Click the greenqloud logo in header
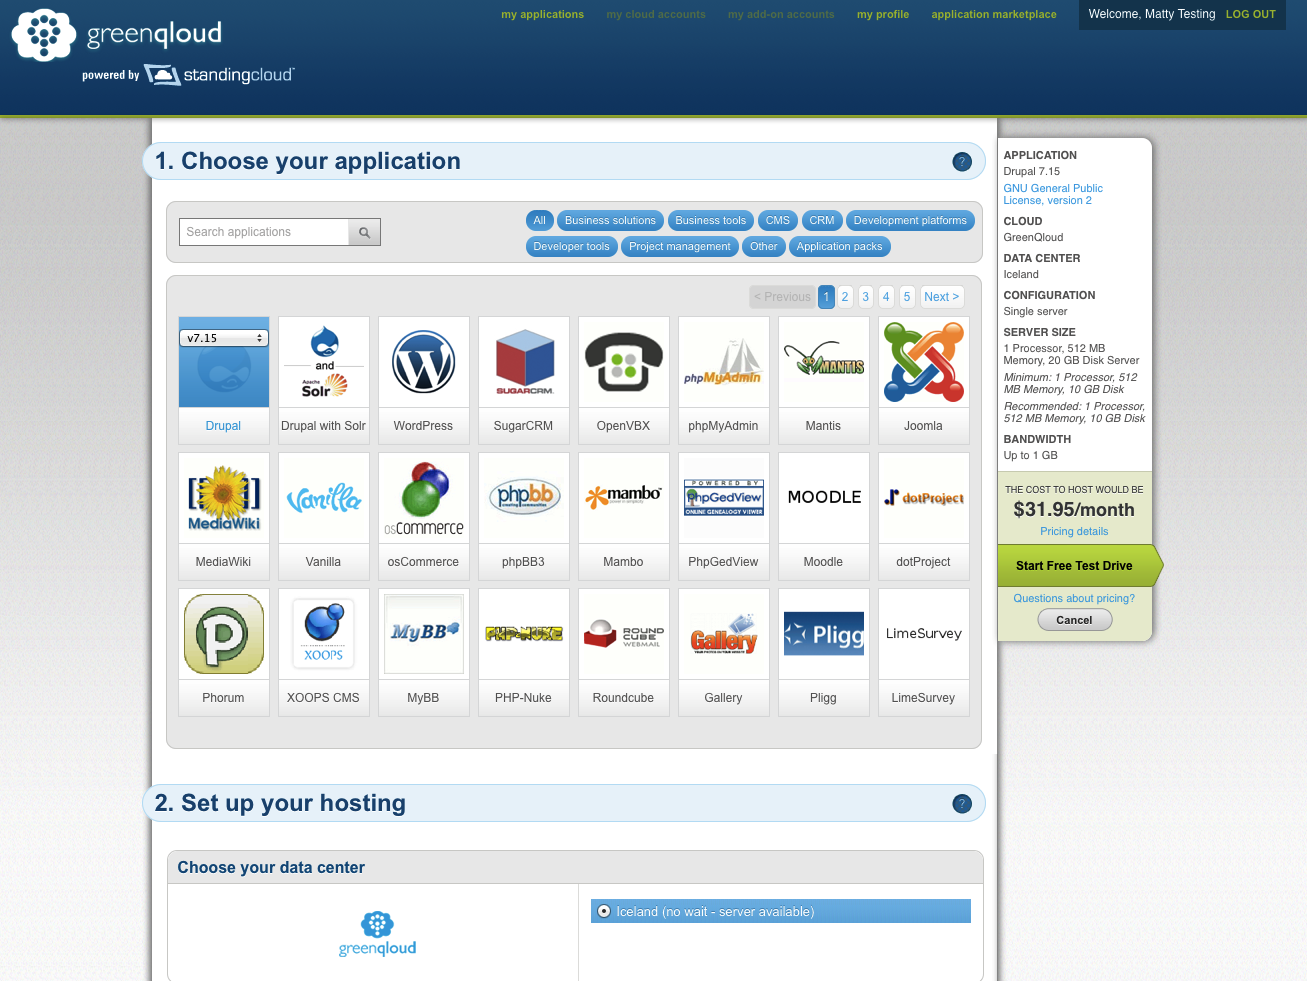This screenshot has width=1307, height=981. tap(117, 35)
